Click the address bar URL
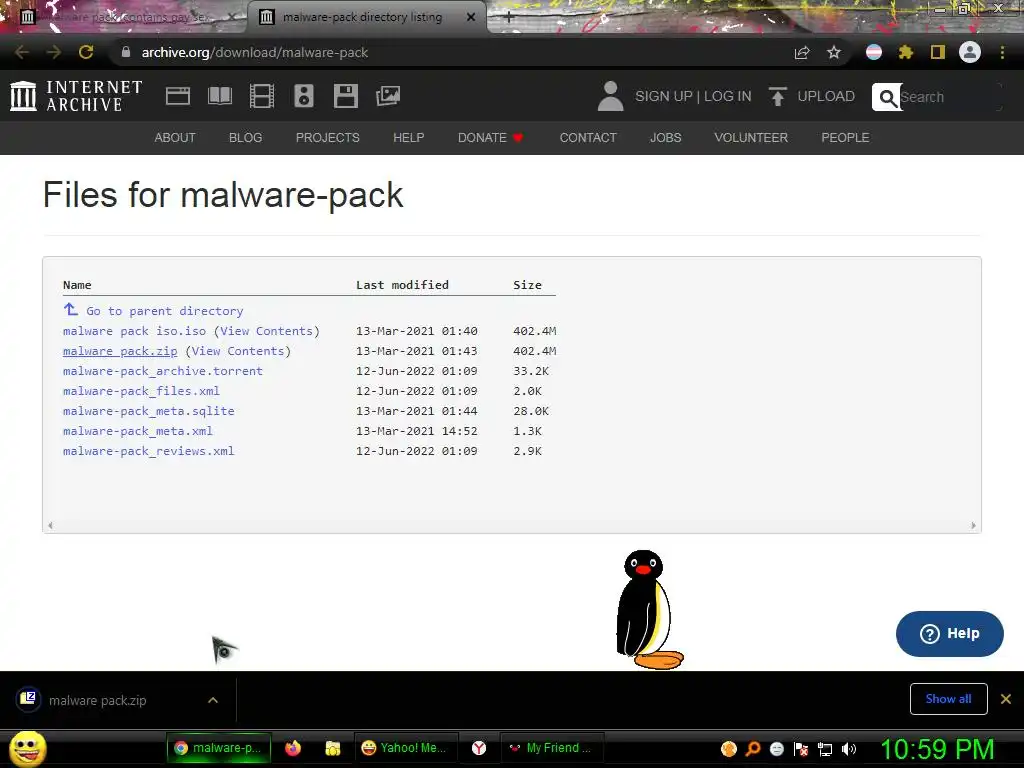The height and width of the screenshot is (768, 1024). click(255, 52)
